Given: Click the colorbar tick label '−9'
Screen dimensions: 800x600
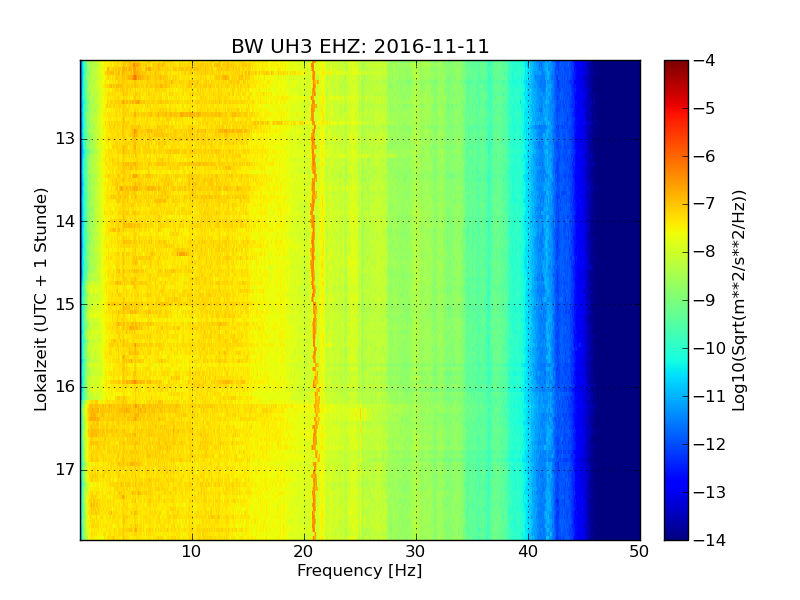Looking at the screenshot, I should point(705,300).
